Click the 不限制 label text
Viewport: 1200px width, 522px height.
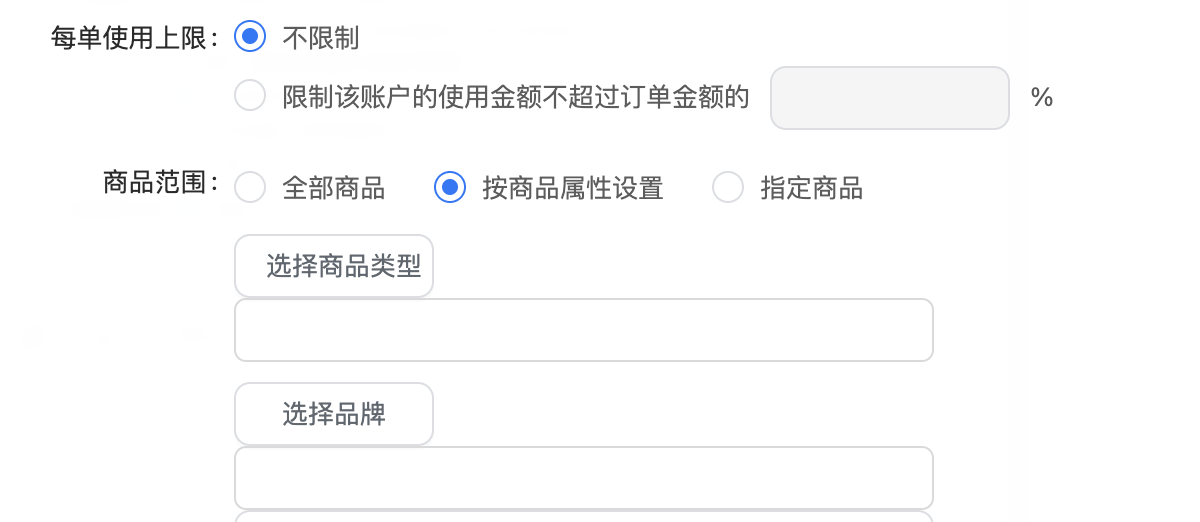click(x=321, y=39)
